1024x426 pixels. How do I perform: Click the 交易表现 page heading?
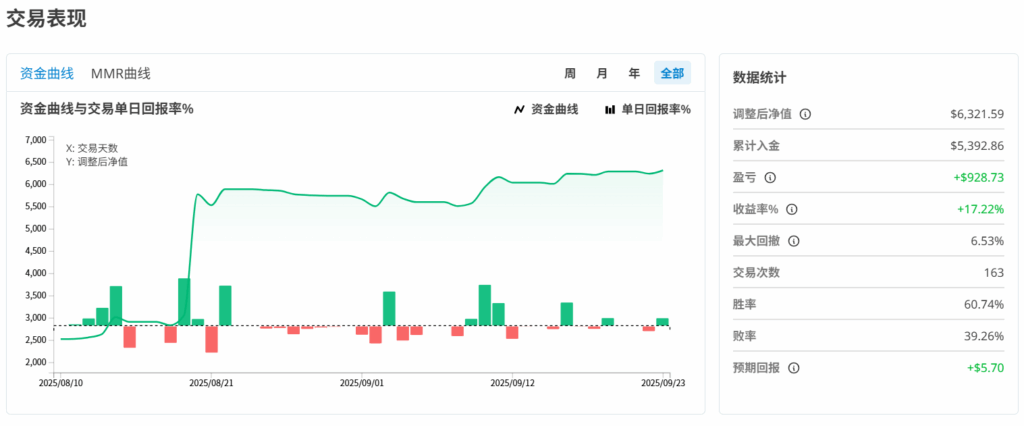coord(46,18)
